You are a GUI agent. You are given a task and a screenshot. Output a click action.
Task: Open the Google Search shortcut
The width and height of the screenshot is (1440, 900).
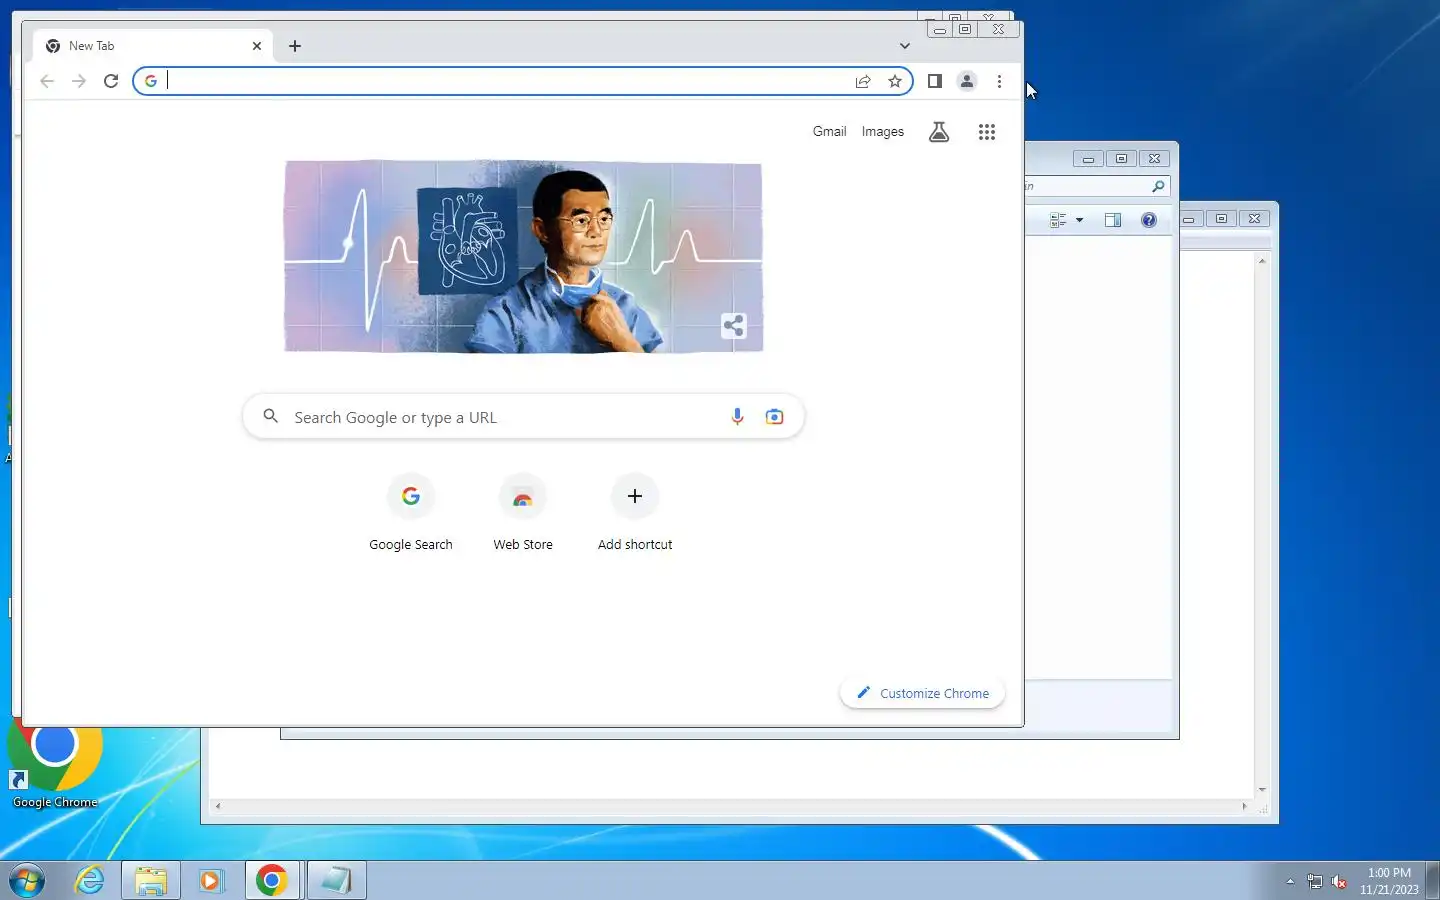(411, 512)
